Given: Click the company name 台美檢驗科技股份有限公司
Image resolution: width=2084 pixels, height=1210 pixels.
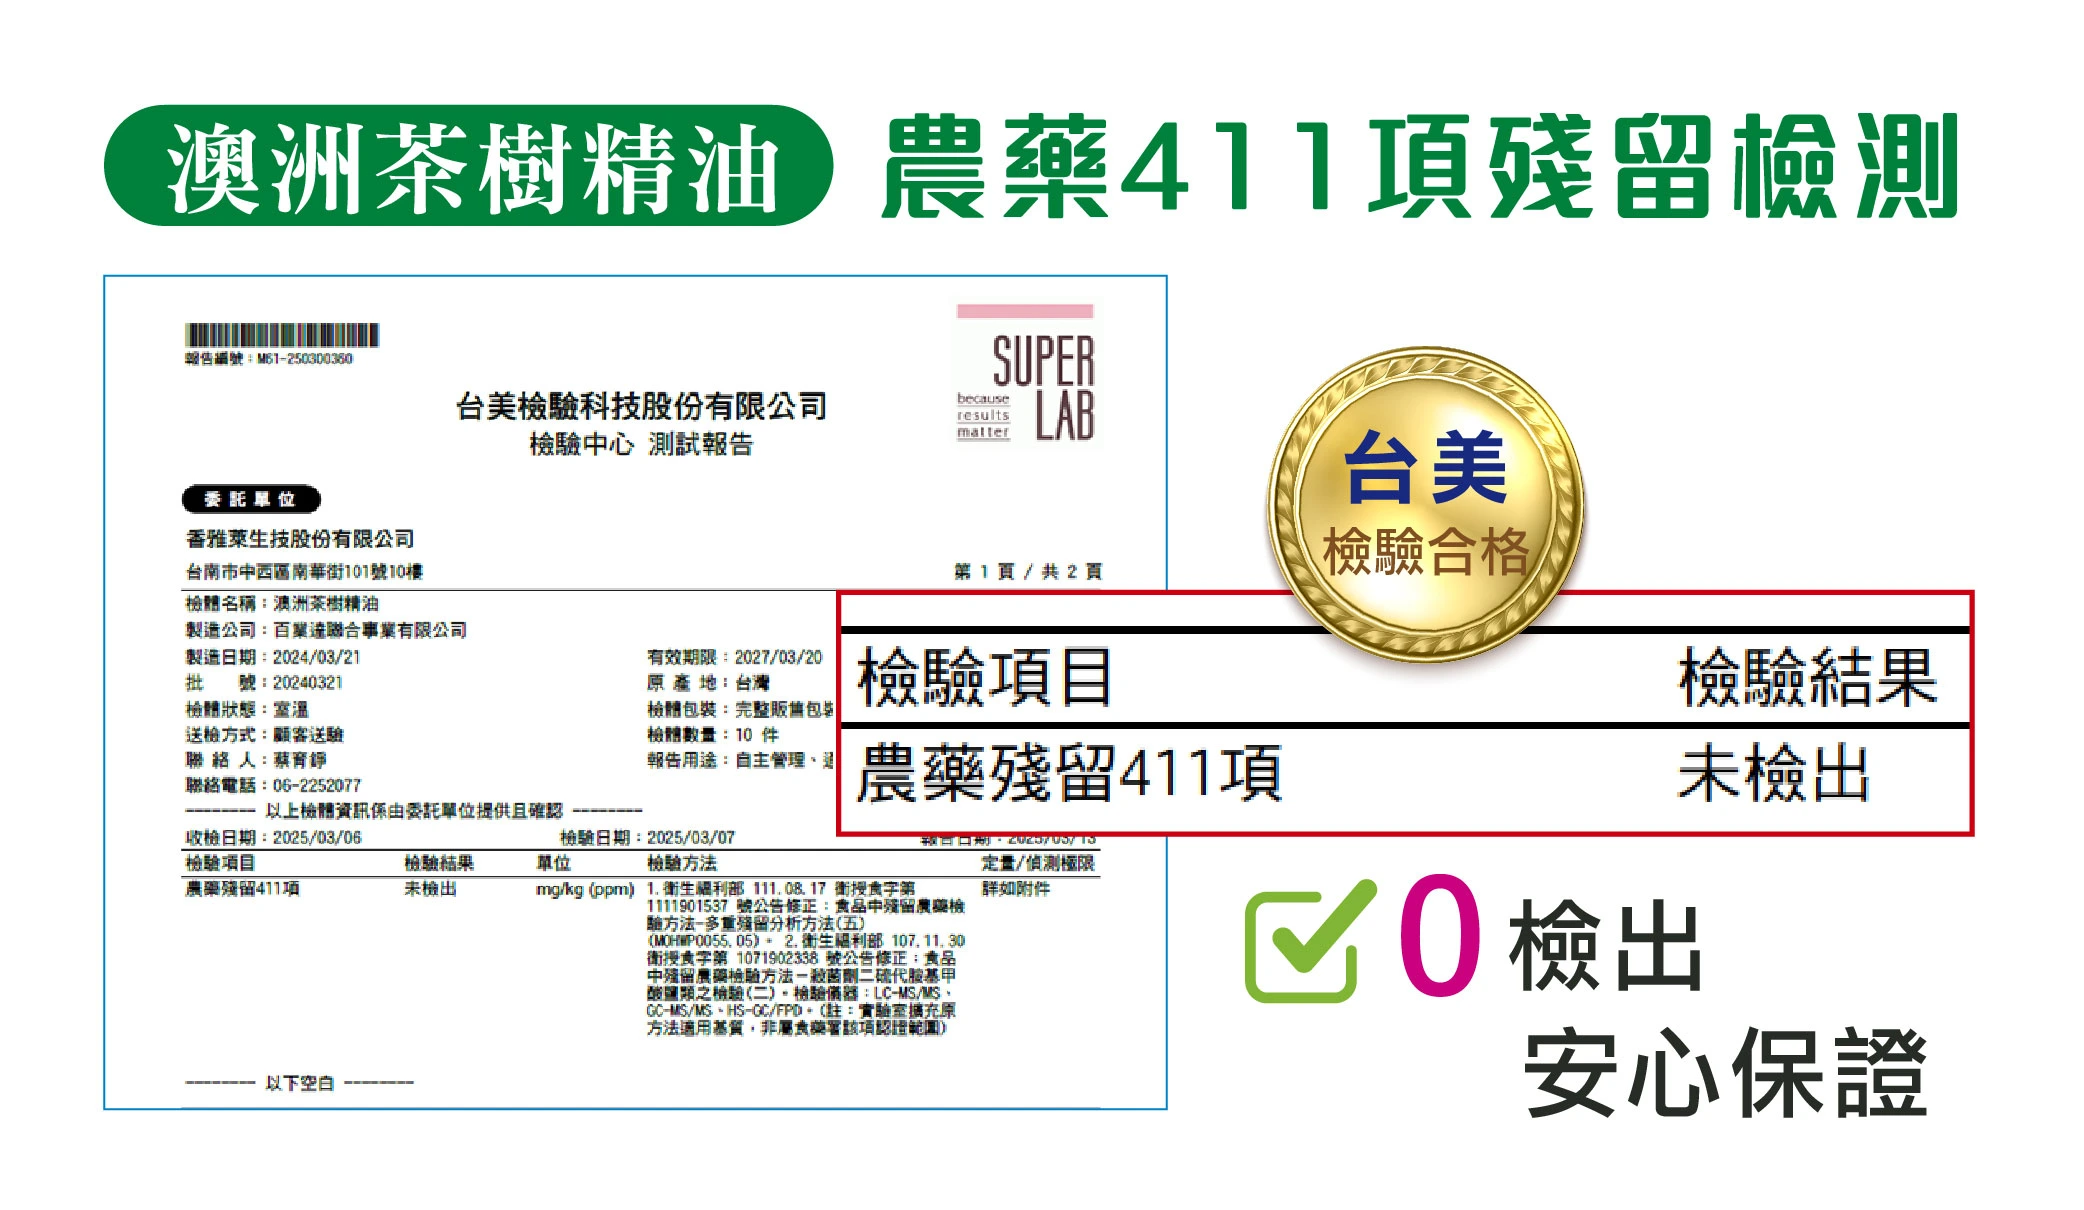Looking at the screenshot, I should (x=641, y=407).
